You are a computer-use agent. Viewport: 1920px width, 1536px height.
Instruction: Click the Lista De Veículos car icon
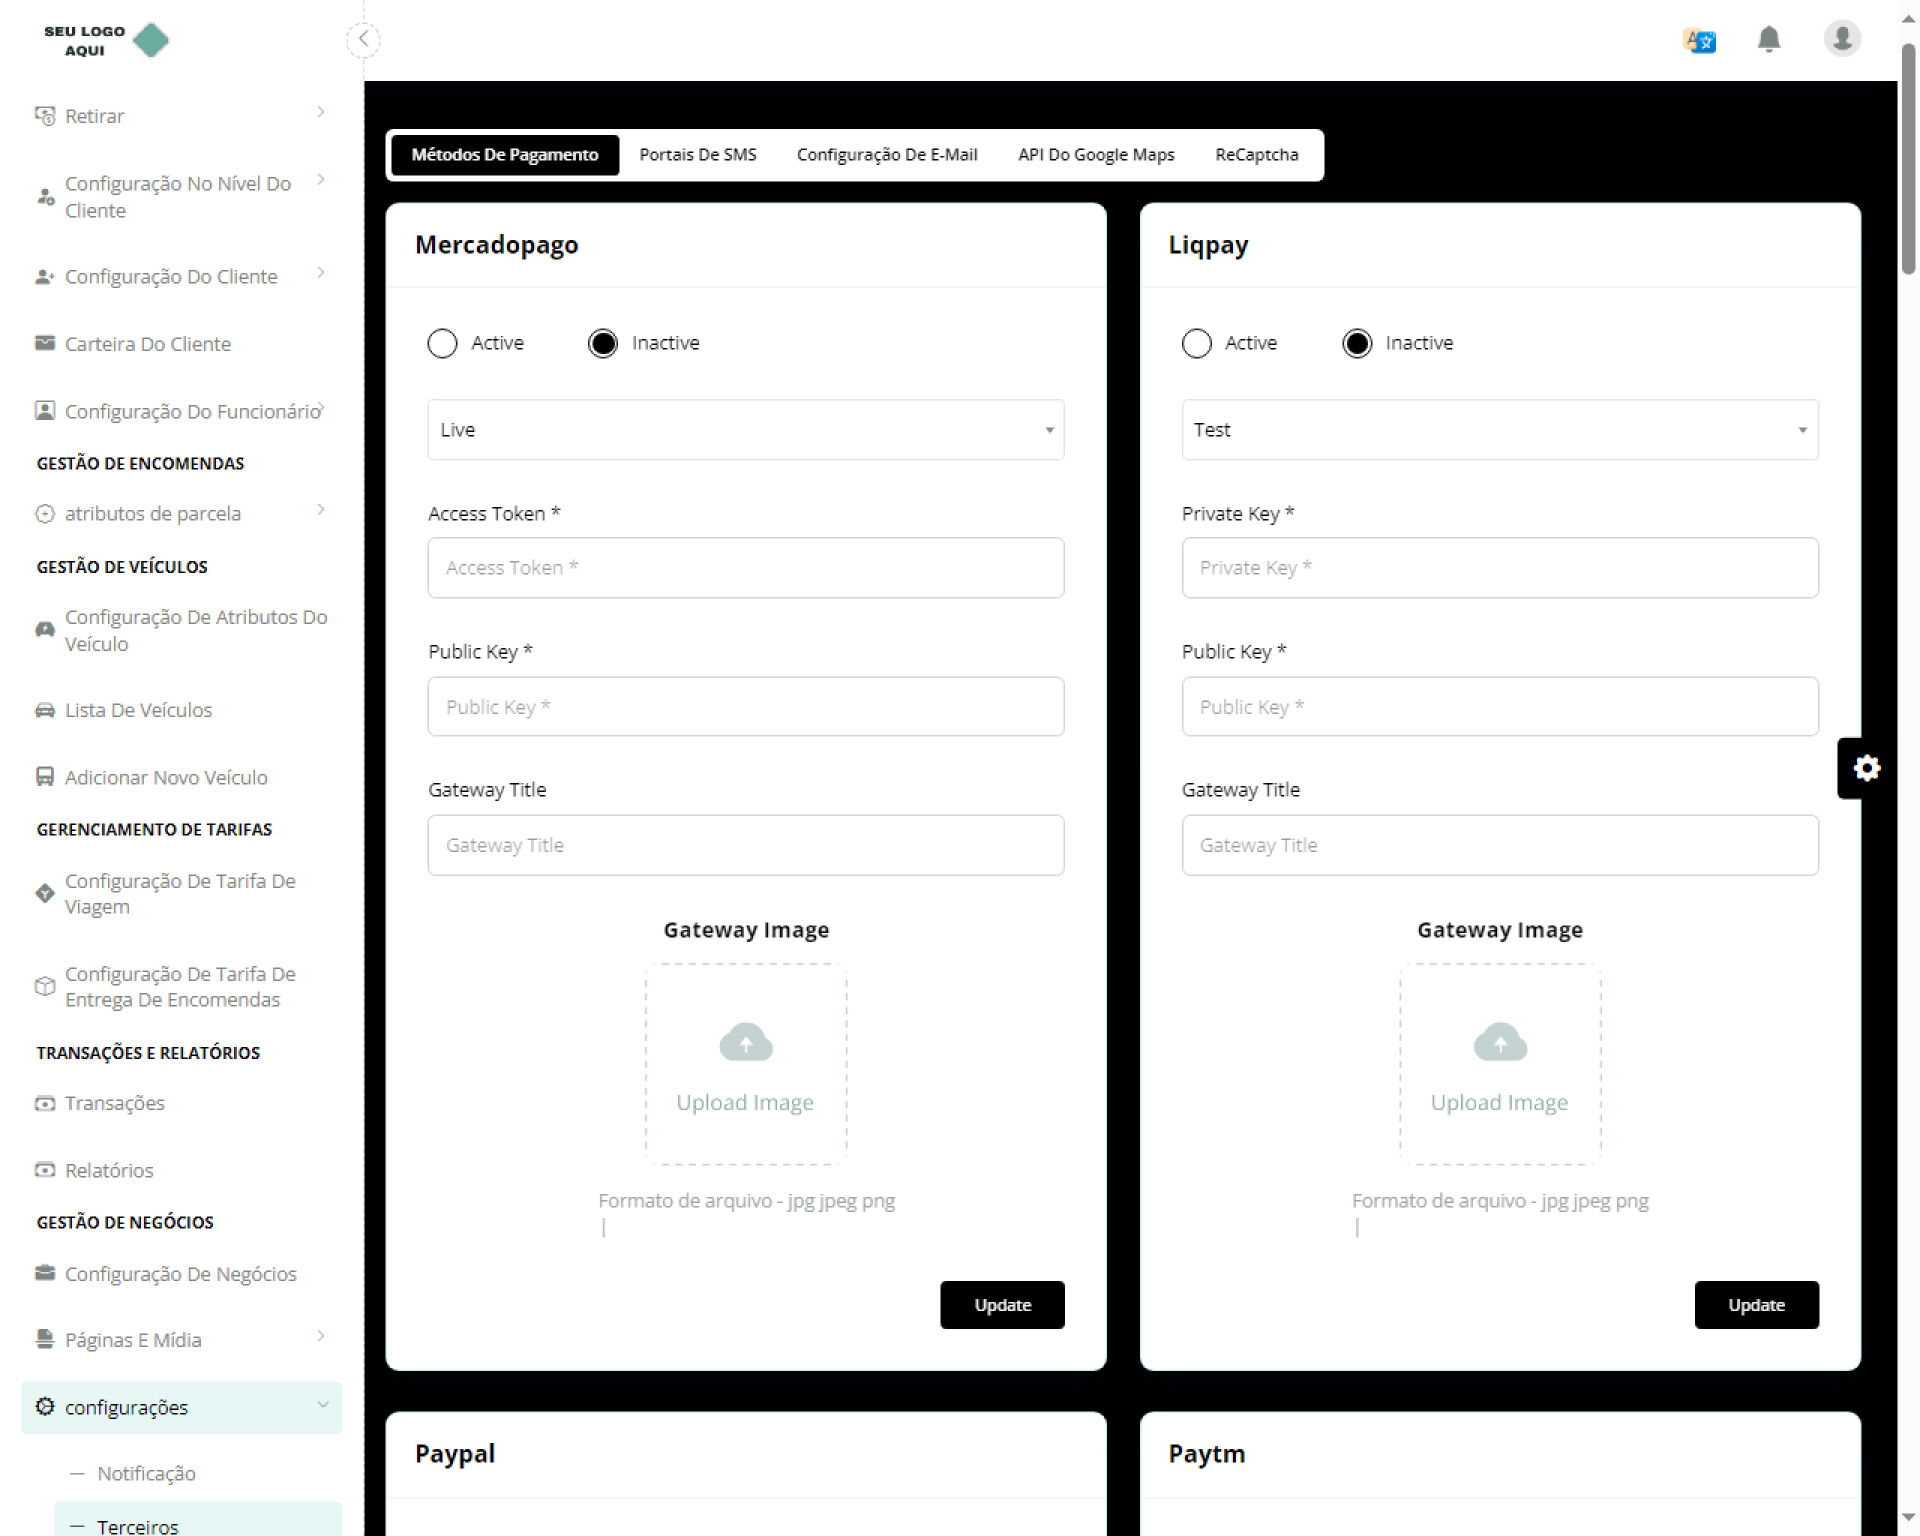(x=45, y=710)
